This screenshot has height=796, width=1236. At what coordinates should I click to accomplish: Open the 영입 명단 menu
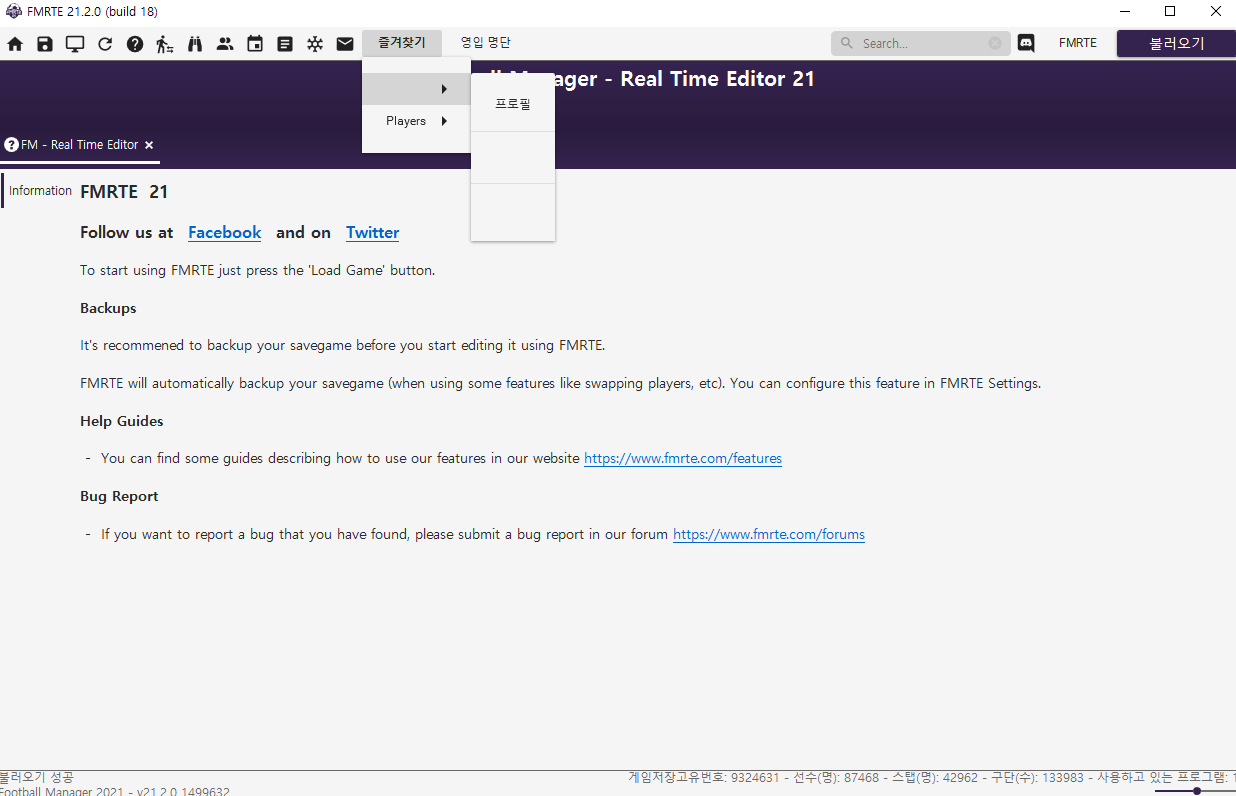[485, 43]
